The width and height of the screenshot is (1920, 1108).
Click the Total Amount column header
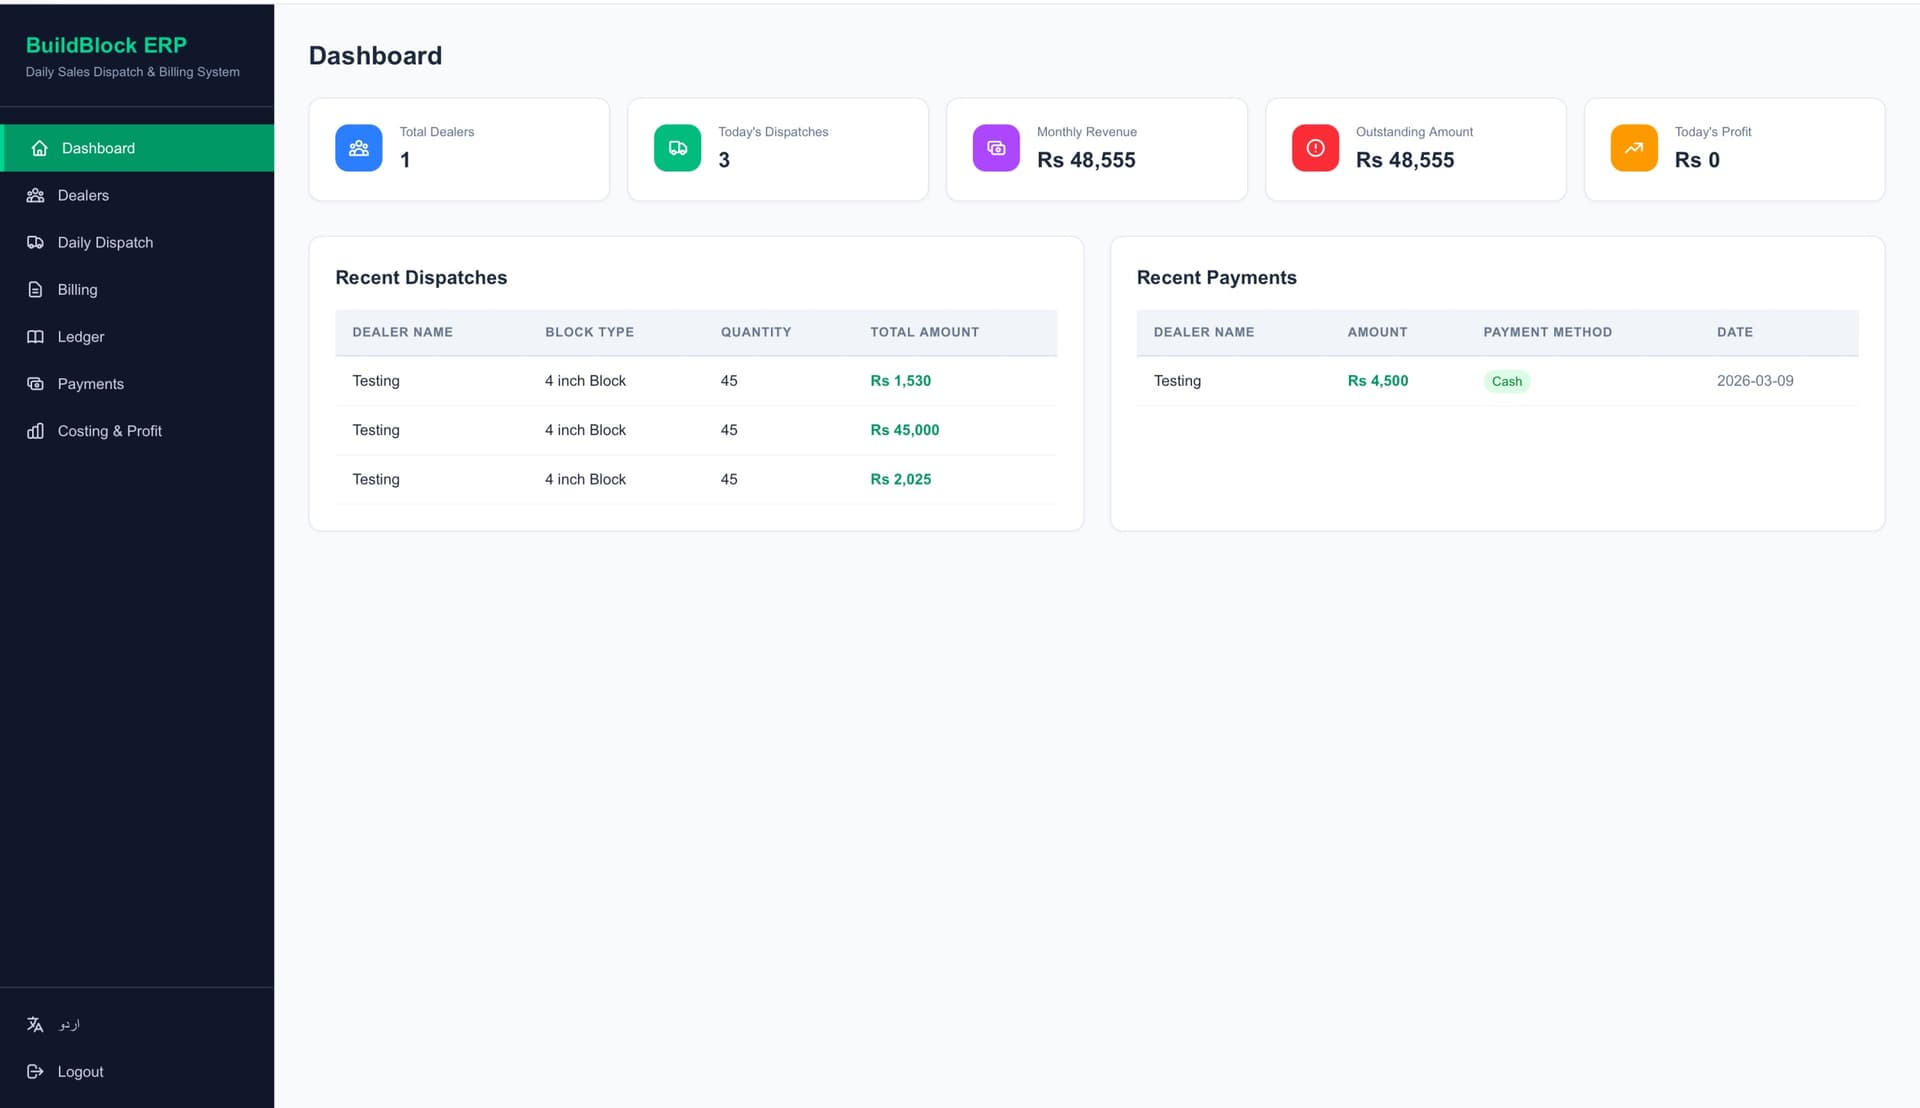point(924,332)
